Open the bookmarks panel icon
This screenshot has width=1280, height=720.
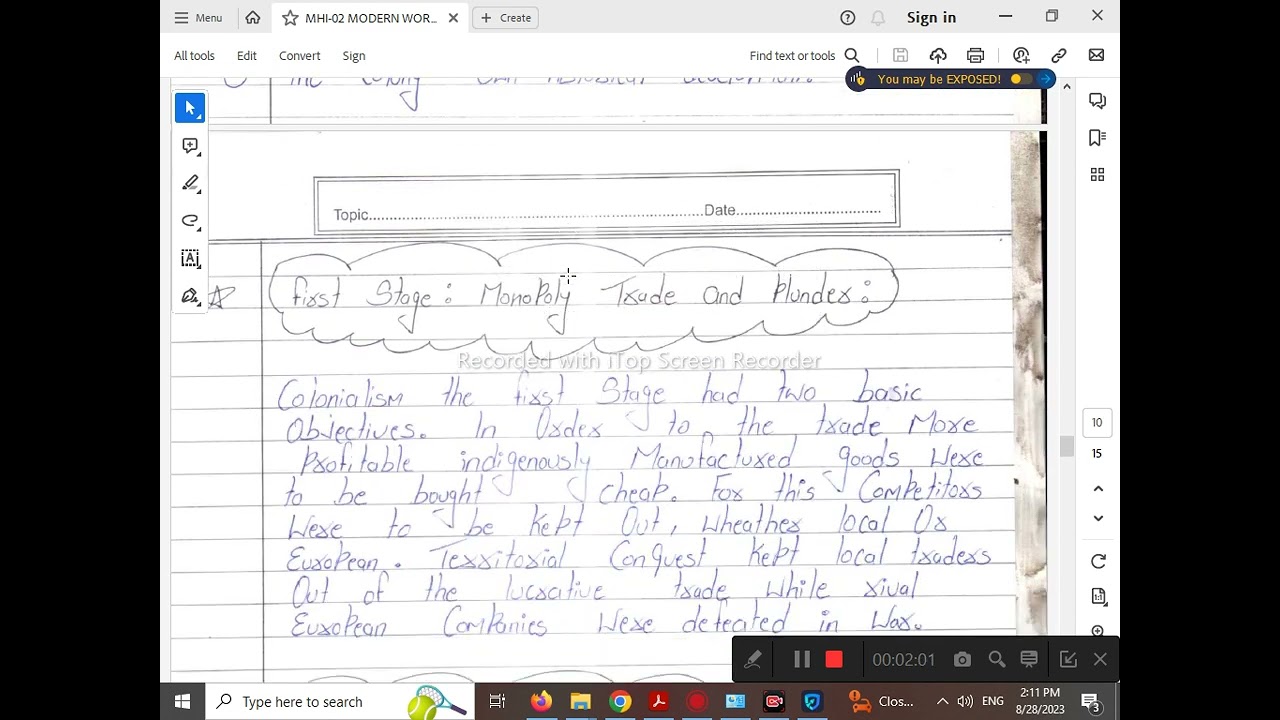[x=1097, y=138]
